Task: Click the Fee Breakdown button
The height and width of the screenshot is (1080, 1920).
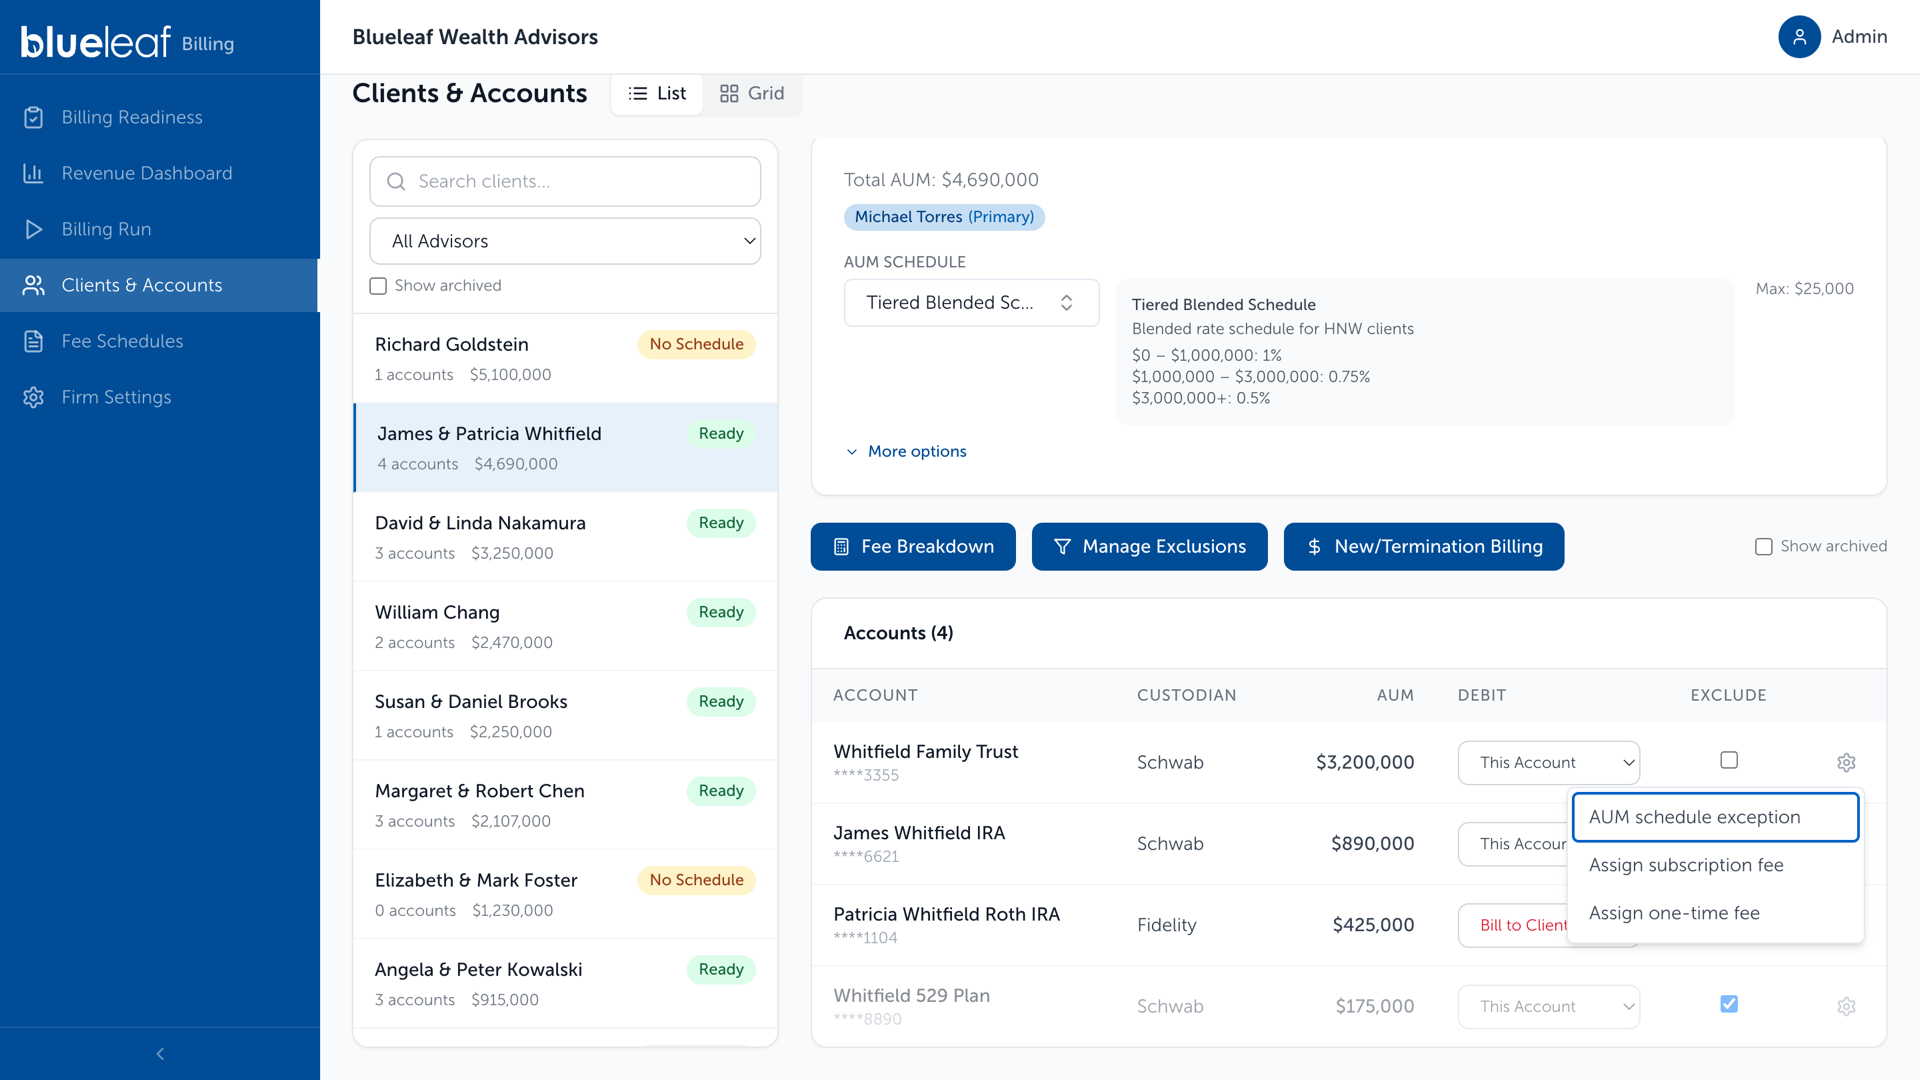Action: (x=913, y=547)
